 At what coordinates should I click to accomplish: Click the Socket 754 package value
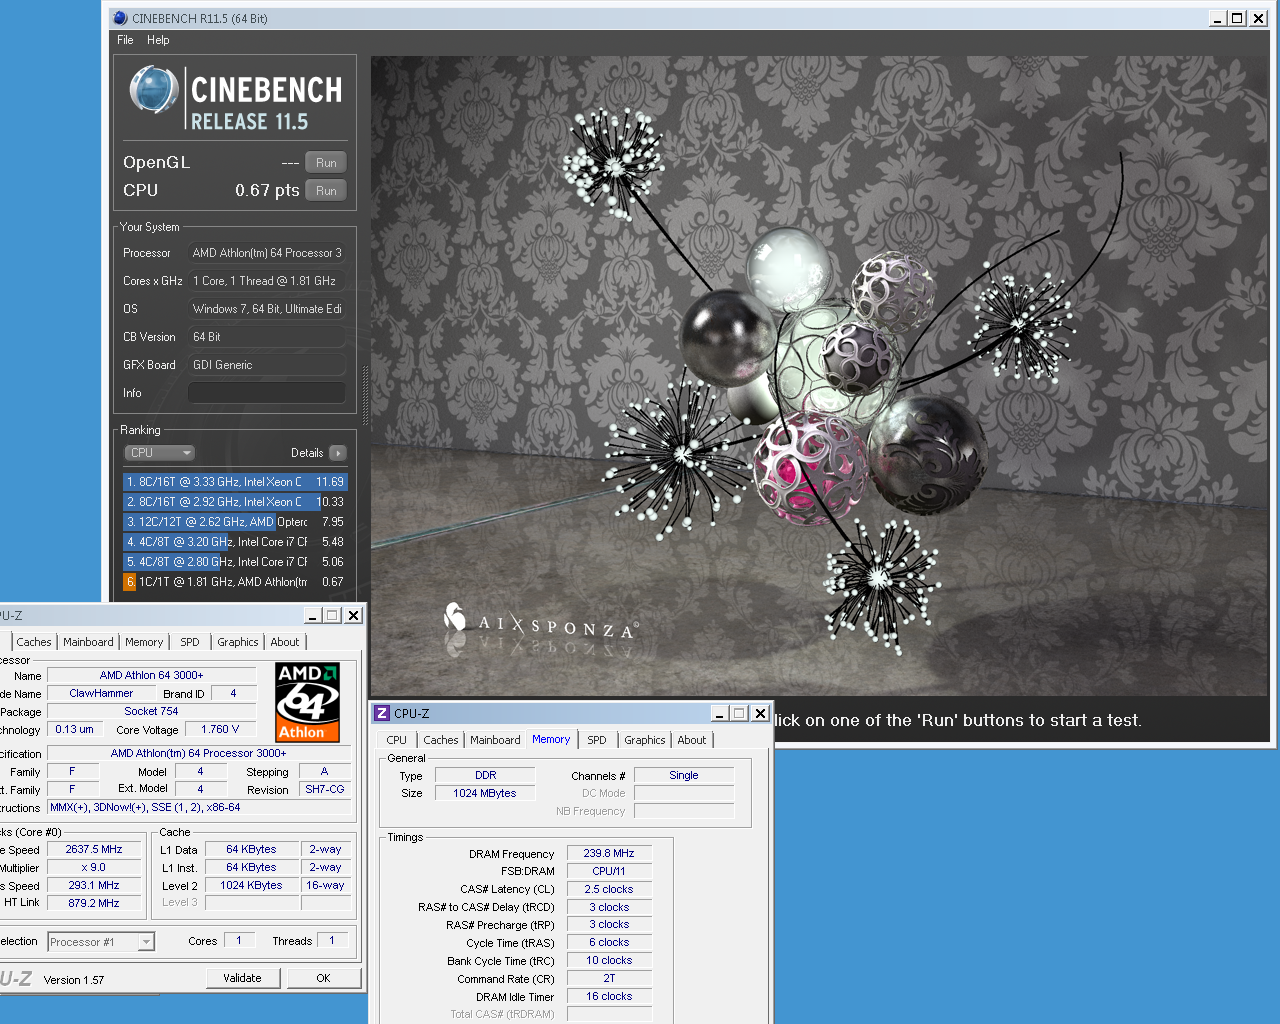(x=151, y=711)
